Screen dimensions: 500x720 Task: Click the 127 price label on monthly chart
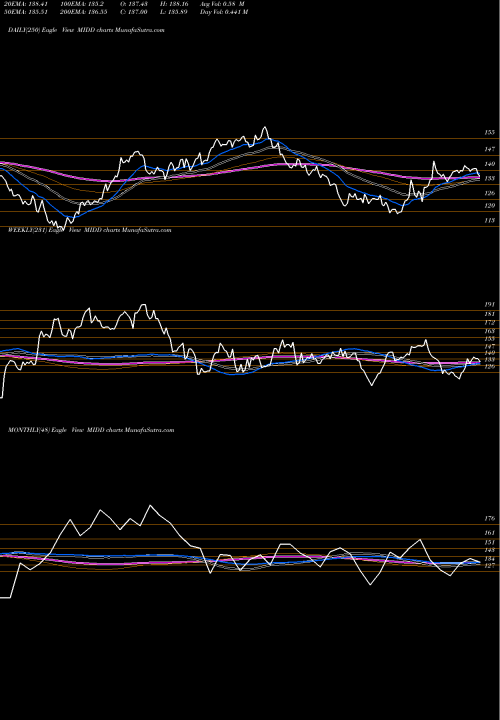(x=490, y=566)
